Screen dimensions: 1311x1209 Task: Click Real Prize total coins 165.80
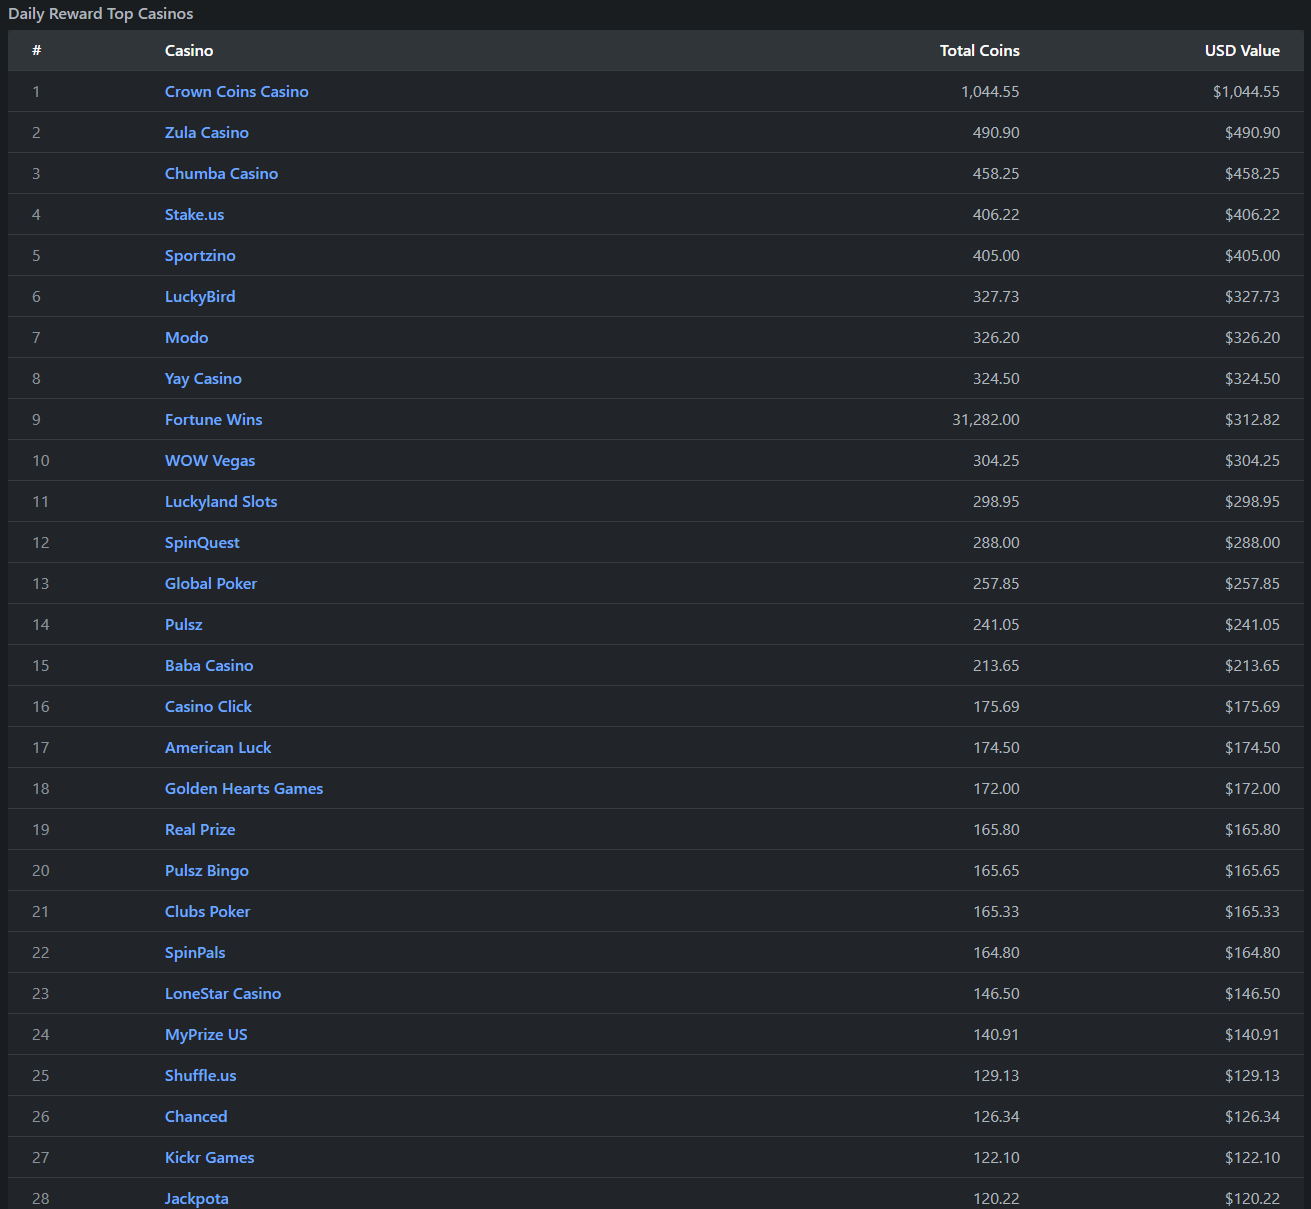coord(996,829)
